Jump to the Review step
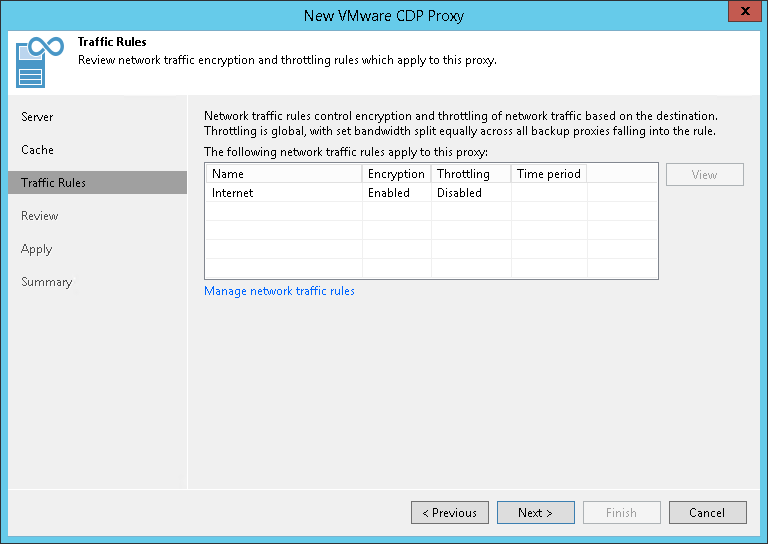768x544 pixels. [40, 216]
